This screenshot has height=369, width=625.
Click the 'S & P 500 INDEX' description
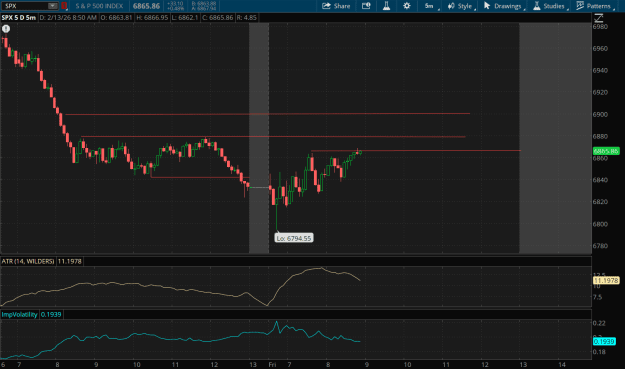coord(99,6)
